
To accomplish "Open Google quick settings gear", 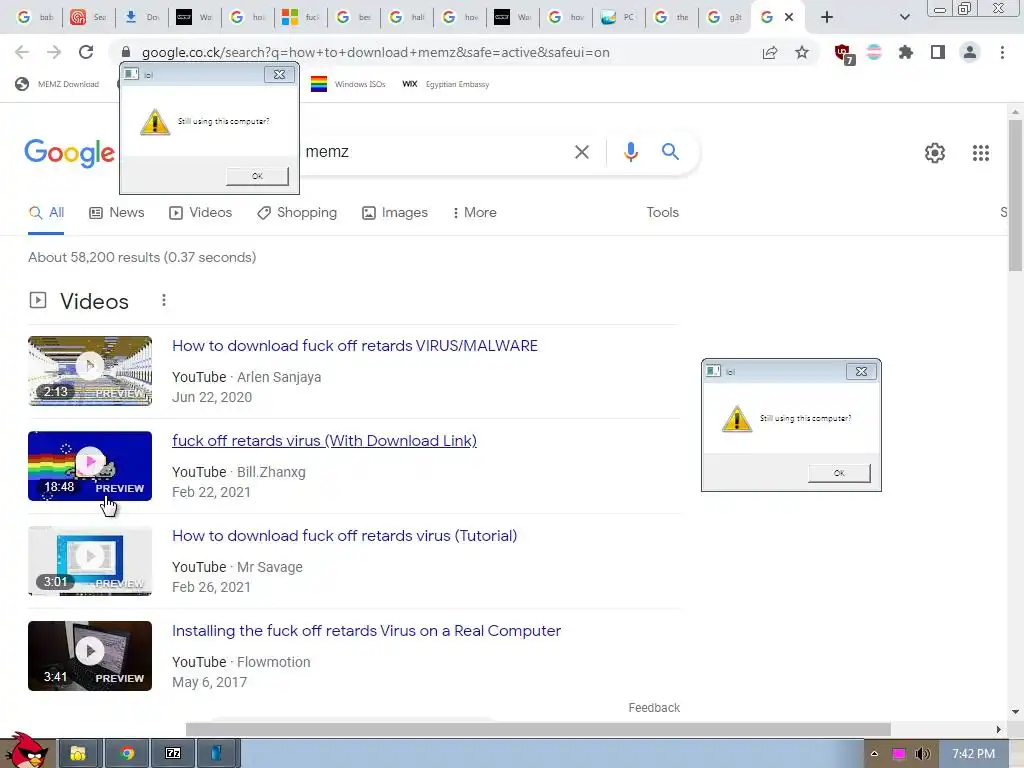I will click(x=935, y=153).
